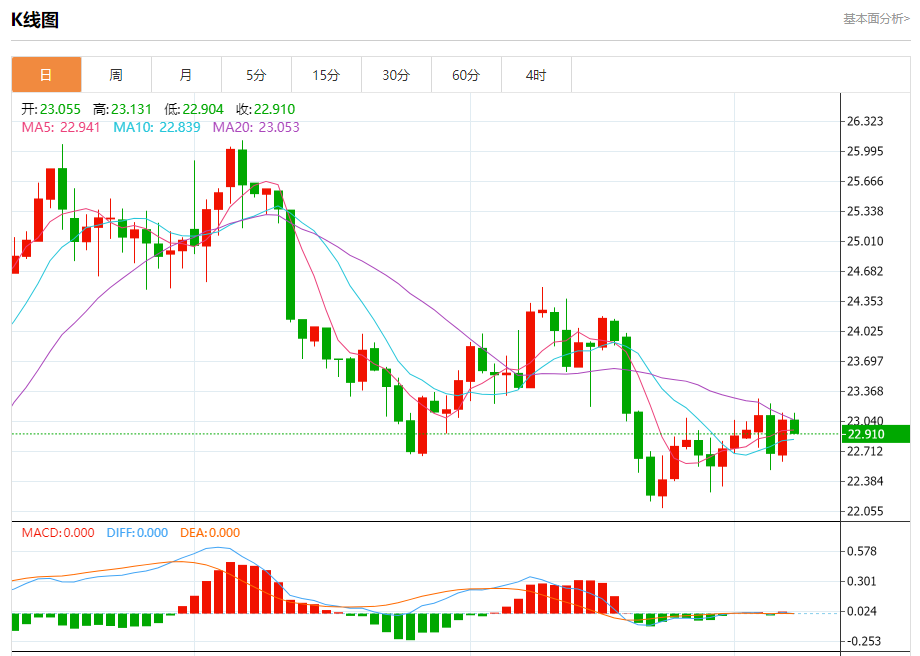Click the 24.682 price axis label
This screenshot has width=920, height=656.
click(865, 271)
